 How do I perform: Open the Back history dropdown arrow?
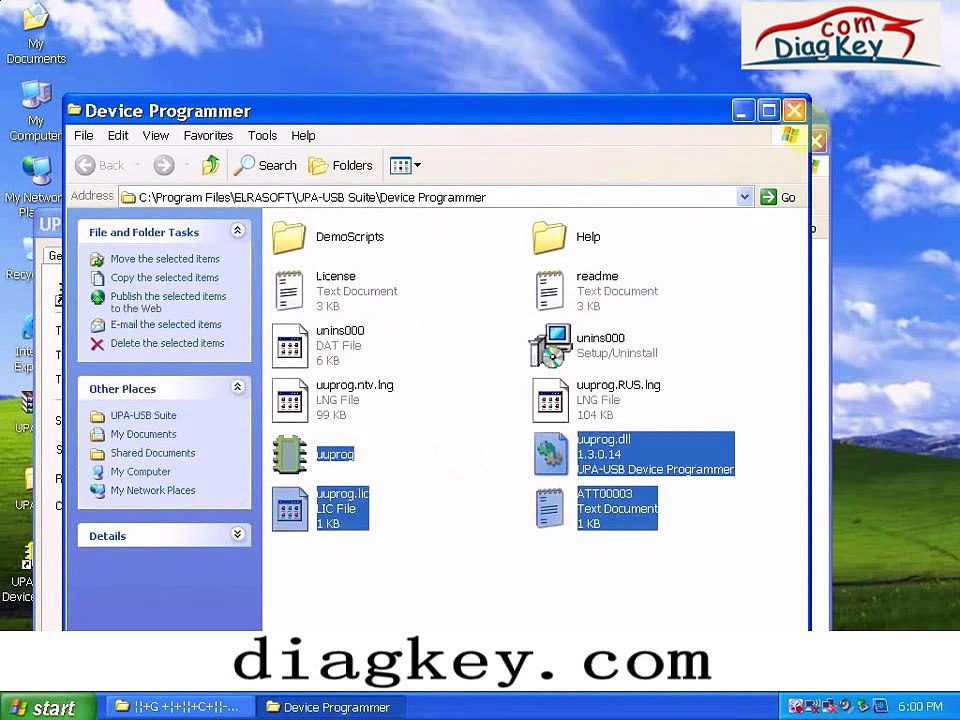pos(137,165)
